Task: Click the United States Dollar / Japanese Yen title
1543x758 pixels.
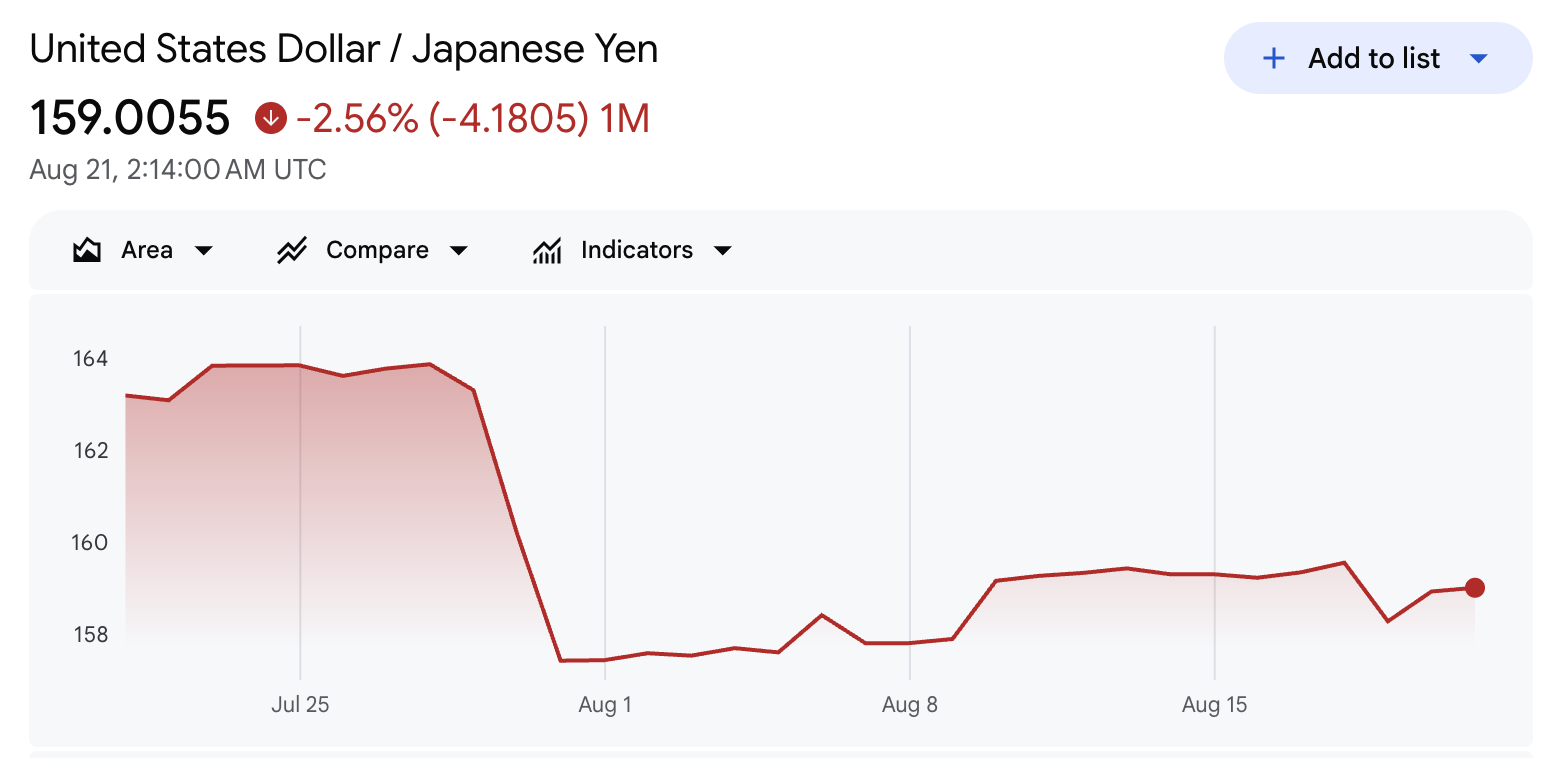Action: (x=344, y=49)
